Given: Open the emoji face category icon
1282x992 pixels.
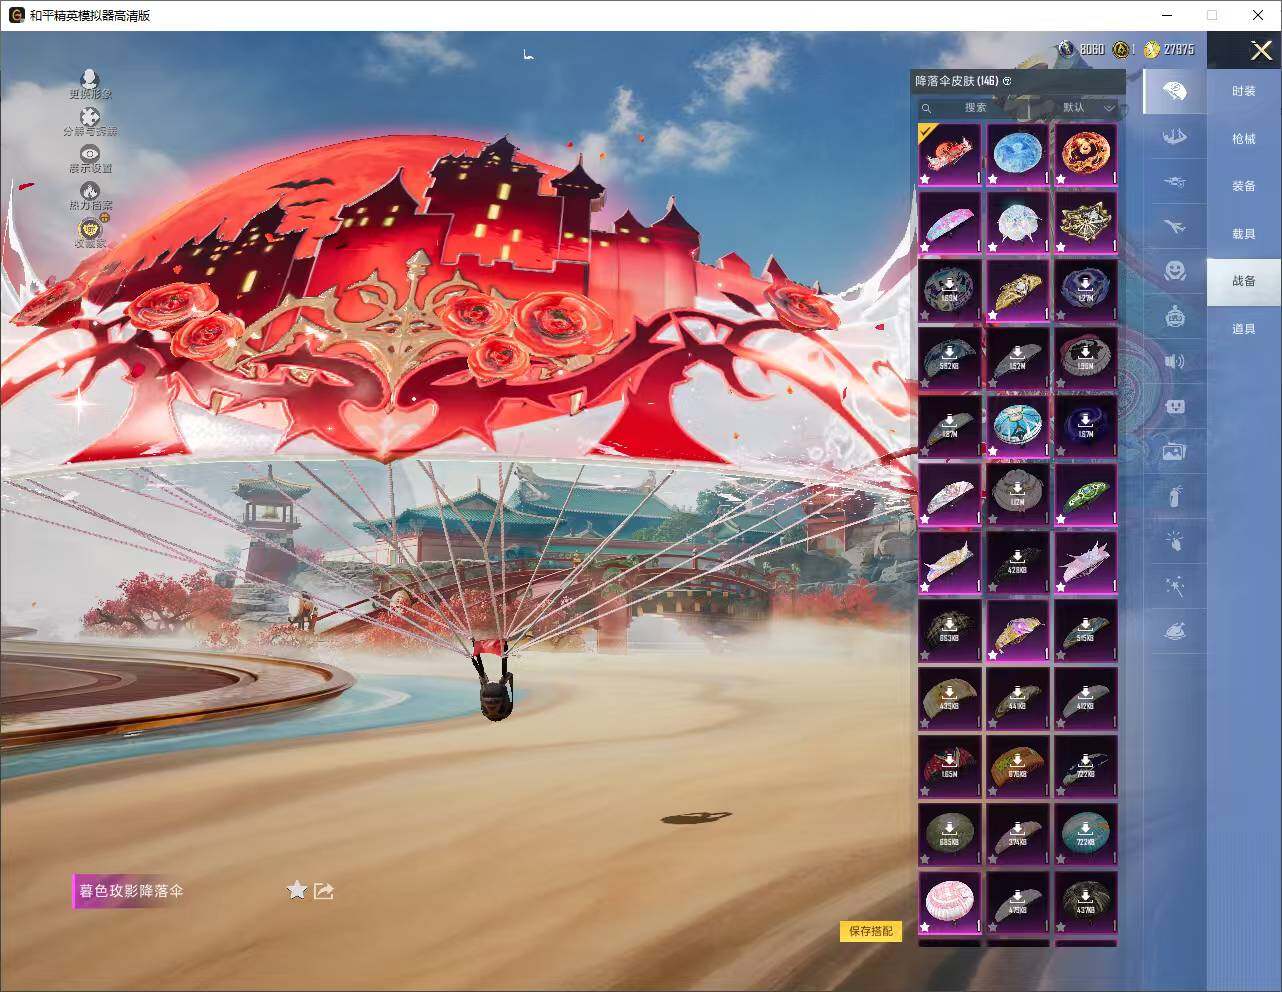Looking at the screenshot, I should [1174, 270].
